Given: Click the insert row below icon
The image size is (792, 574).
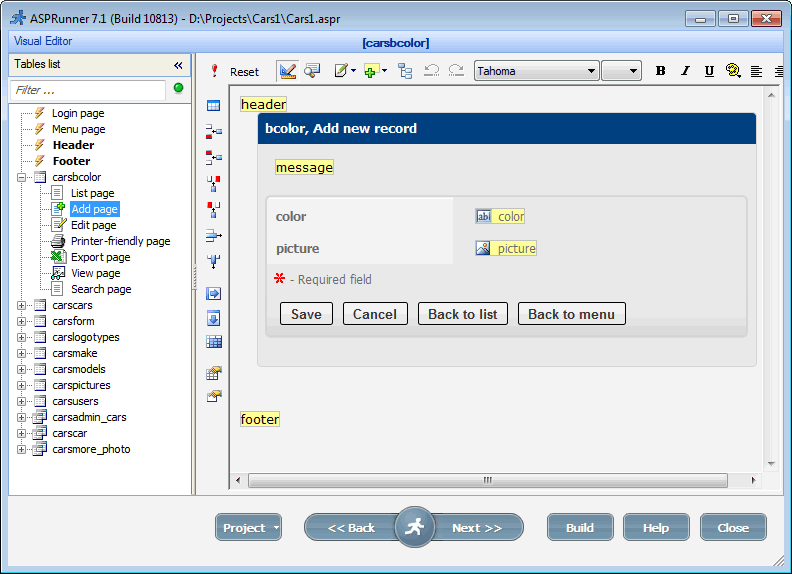Looking at the screenshot, I should click(214, 158).
